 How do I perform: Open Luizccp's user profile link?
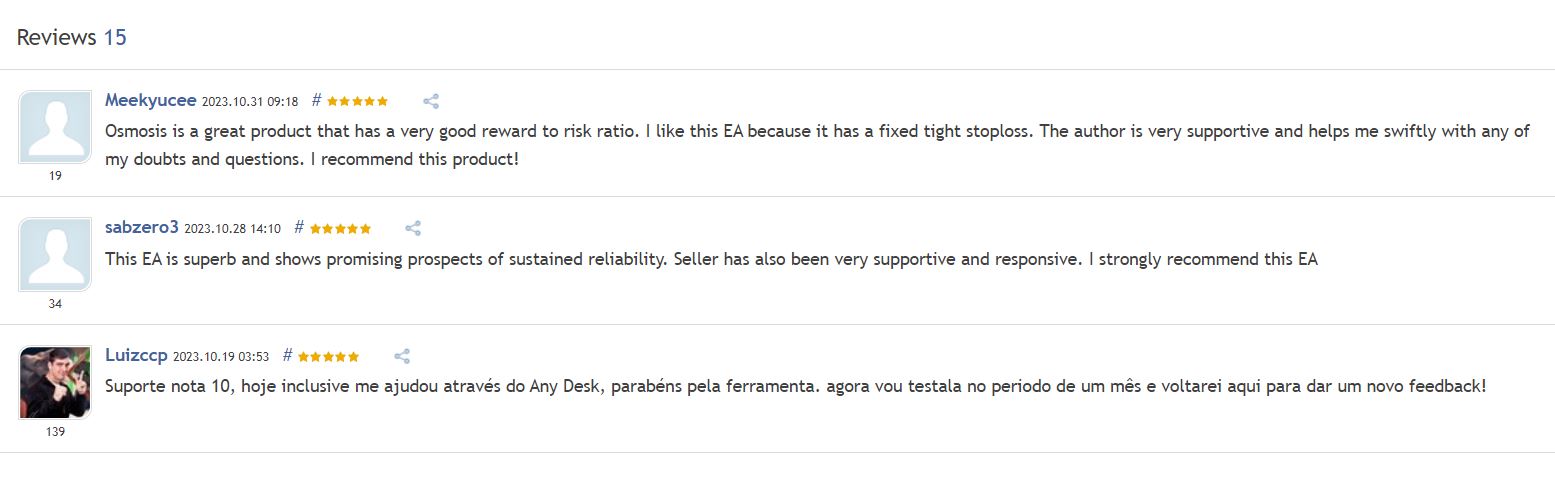click(136, 355)
